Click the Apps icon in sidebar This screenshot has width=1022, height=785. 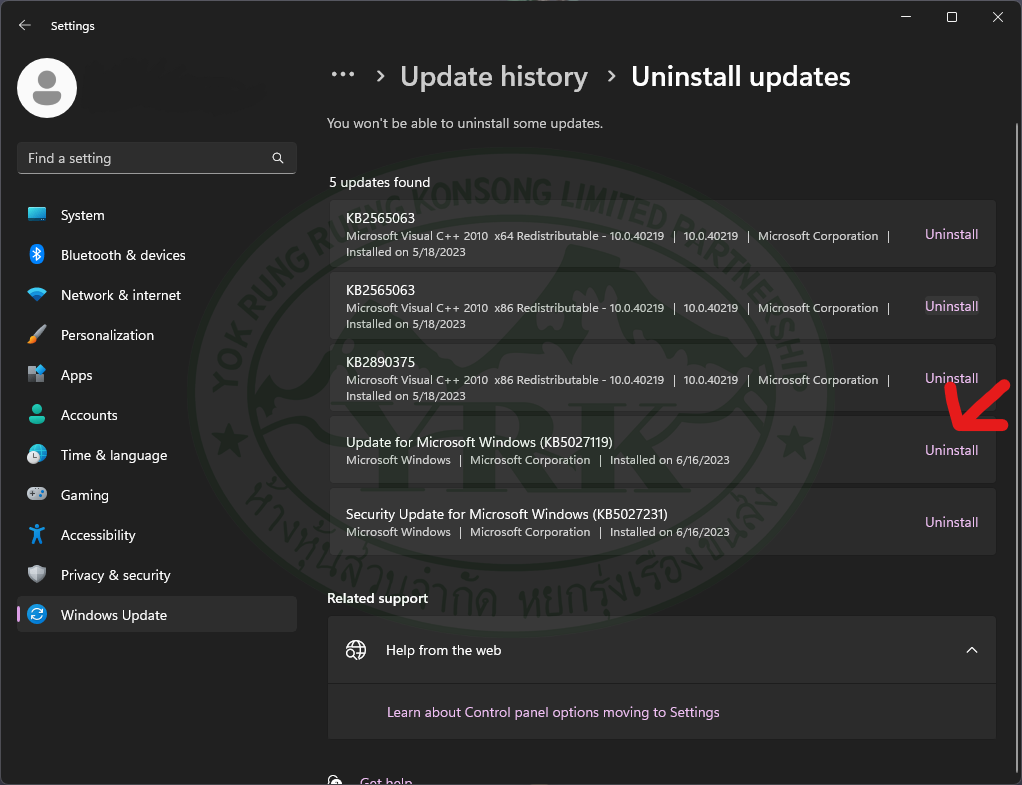pyautogui.click(x=37, y=374)
